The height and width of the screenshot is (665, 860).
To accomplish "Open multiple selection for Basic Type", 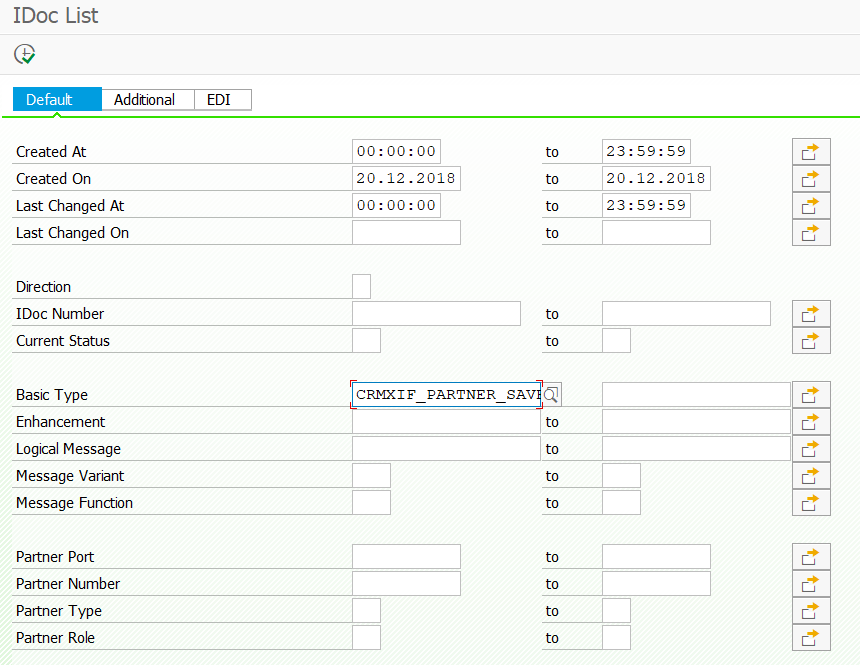I will [811, 395].
